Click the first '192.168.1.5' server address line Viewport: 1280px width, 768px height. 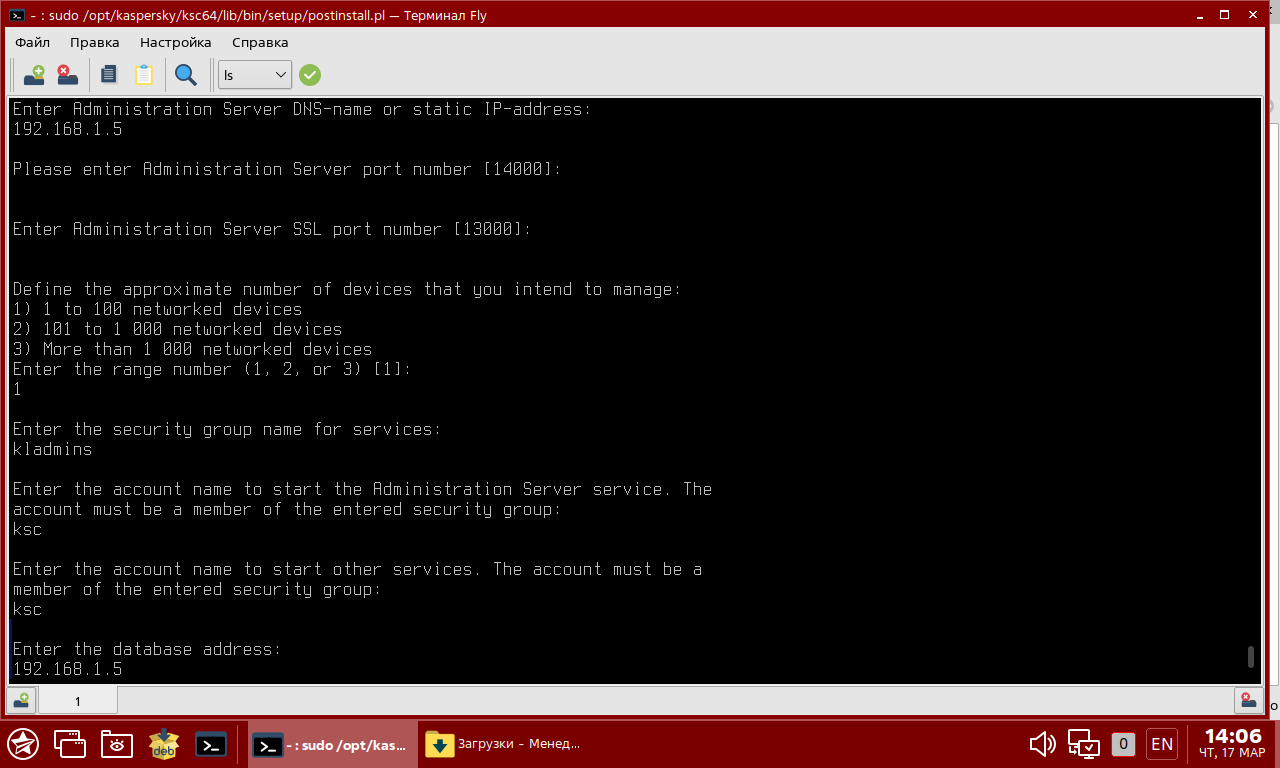pyautogui.click(x=67, y=129)
